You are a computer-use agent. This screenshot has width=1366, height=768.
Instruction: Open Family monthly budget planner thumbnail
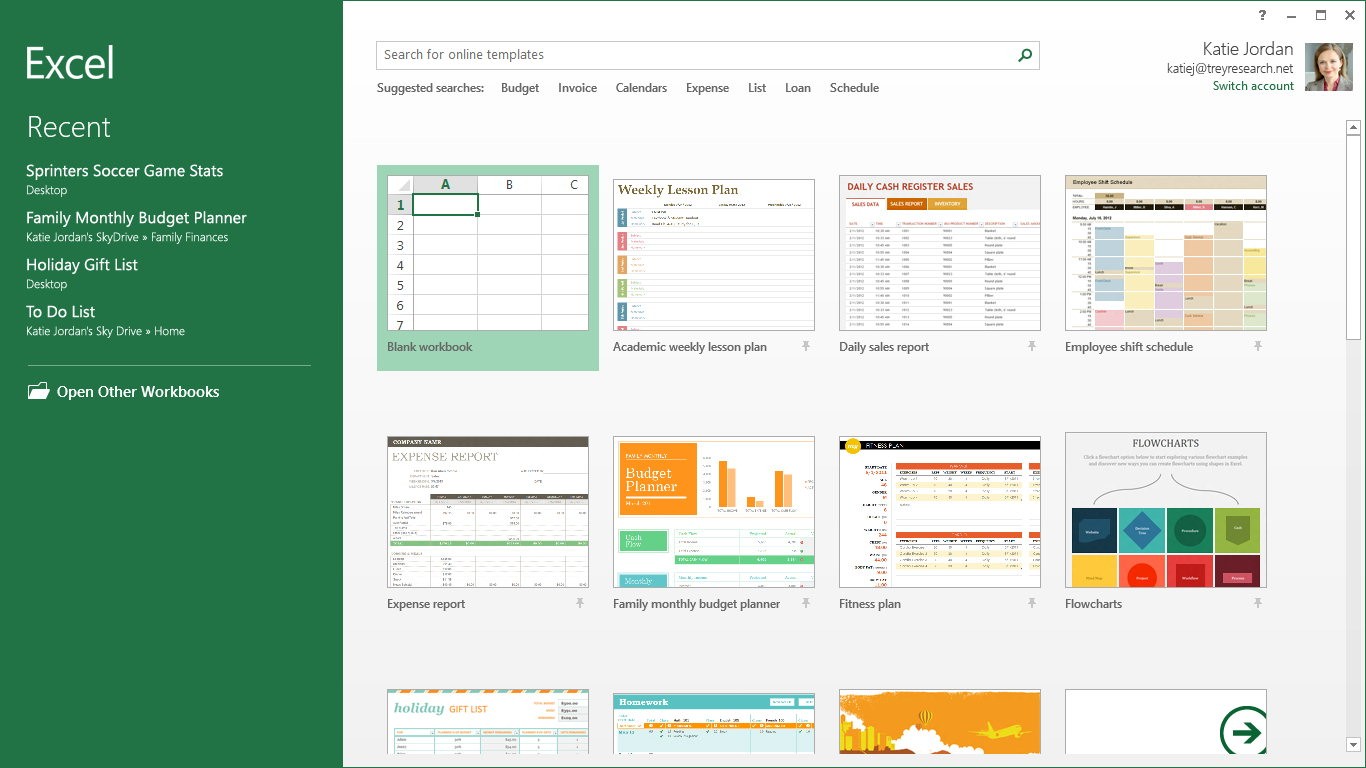click(x=714, y=512)
